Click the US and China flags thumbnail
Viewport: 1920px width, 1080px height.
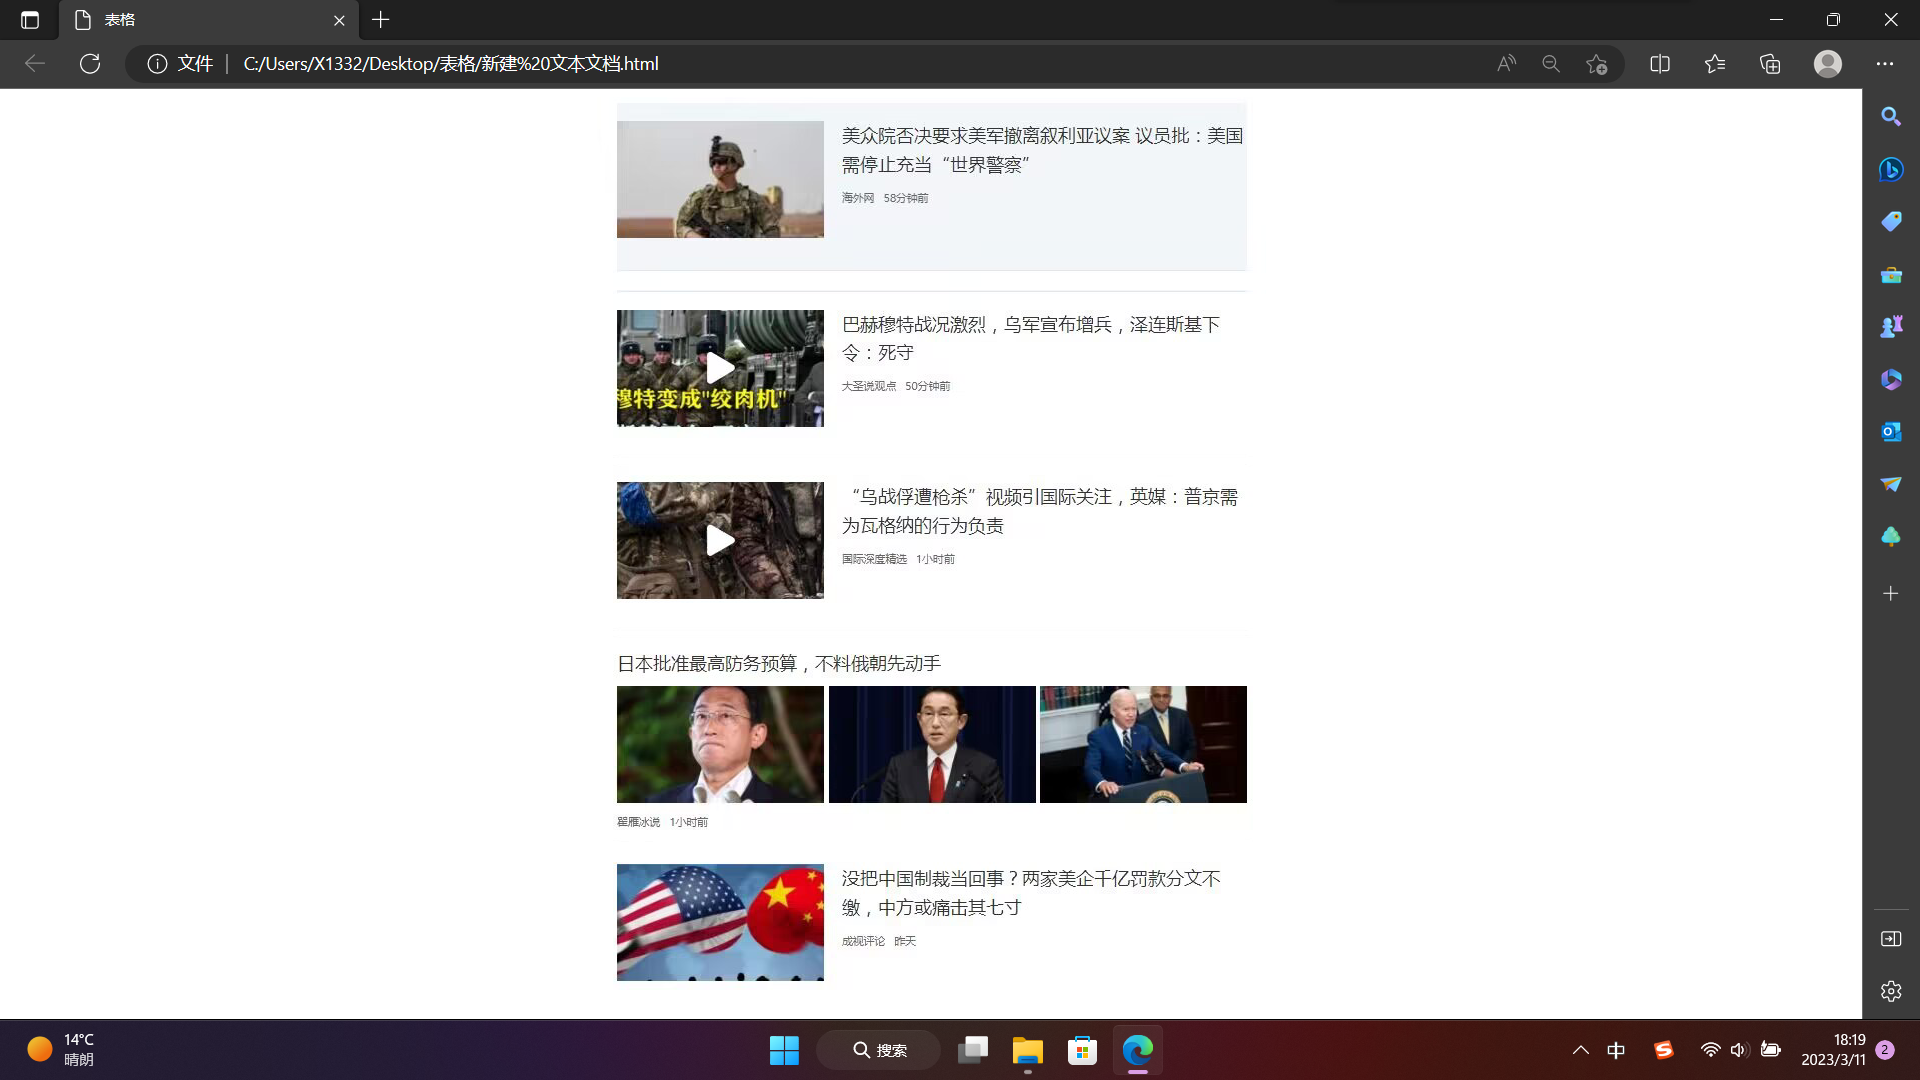click(720, 922)
